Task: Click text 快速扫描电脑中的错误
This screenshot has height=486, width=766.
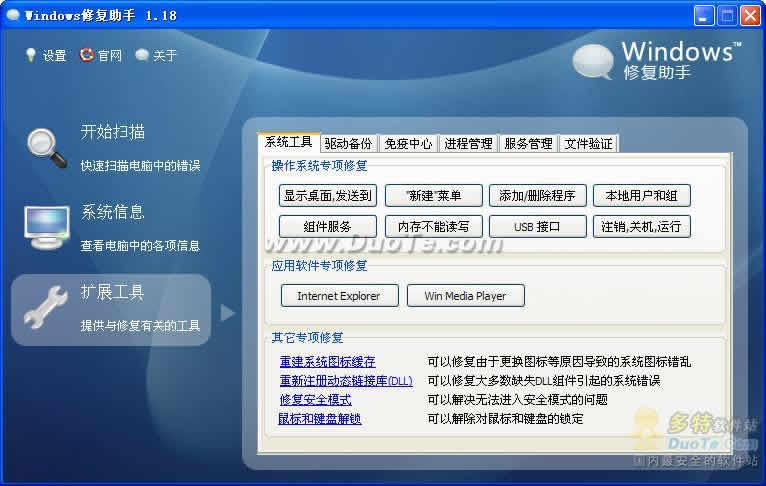Action: 140,166
